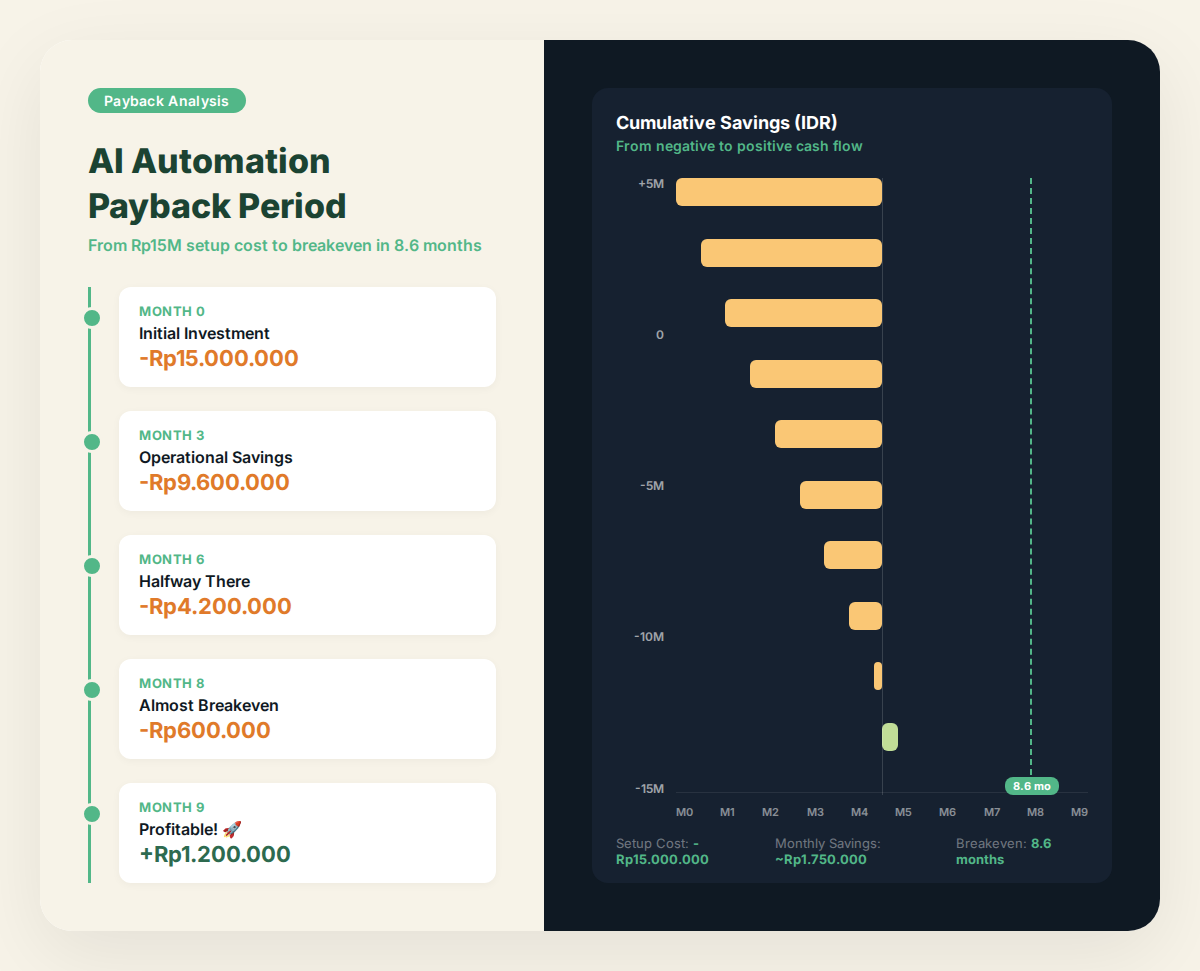Click the -Rp600.000 amount
This screenshot has width=1200, height=971.
click(x=205, y=730)
